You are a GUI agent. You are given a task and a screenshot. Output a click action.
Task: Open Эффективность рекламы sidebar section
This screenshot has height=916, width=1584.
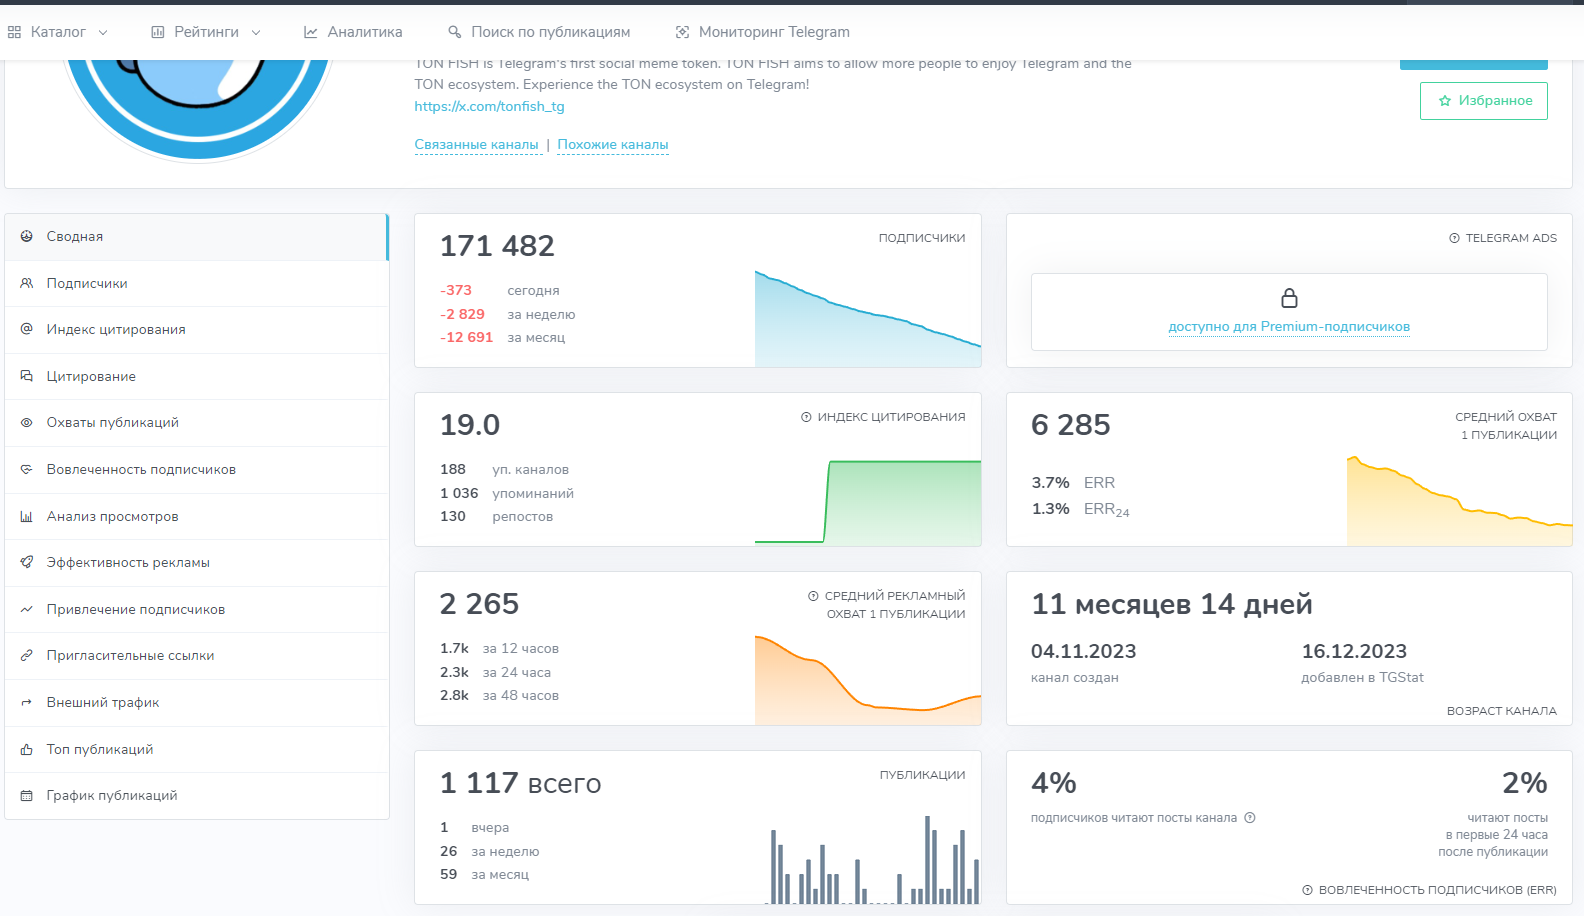click(128, 562)
